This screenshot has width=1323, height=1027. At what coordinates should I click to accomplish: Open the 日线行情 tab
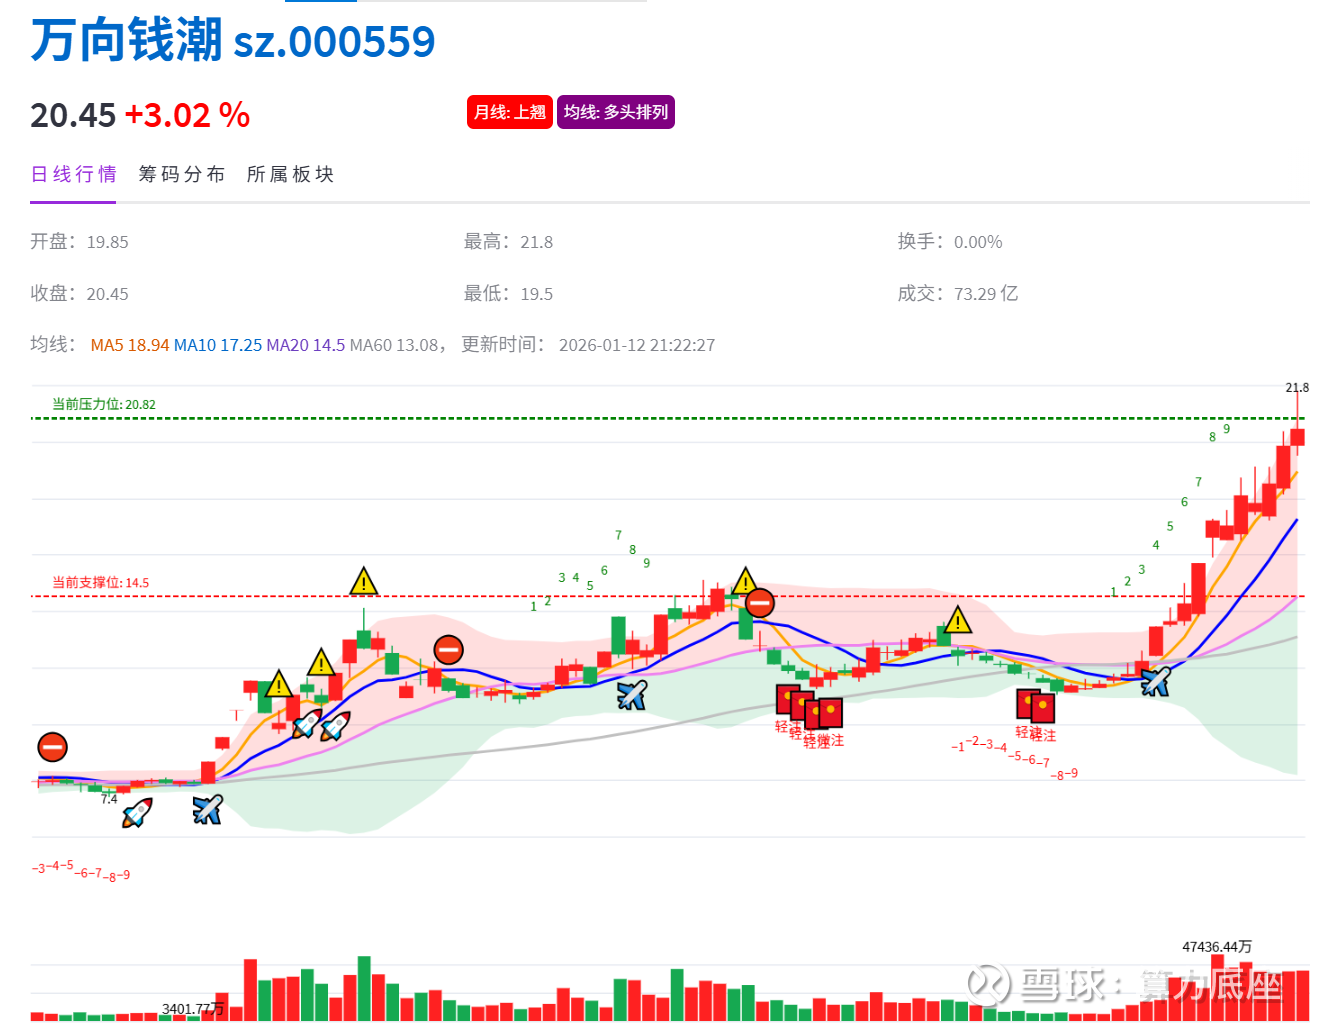coord(73,174)
